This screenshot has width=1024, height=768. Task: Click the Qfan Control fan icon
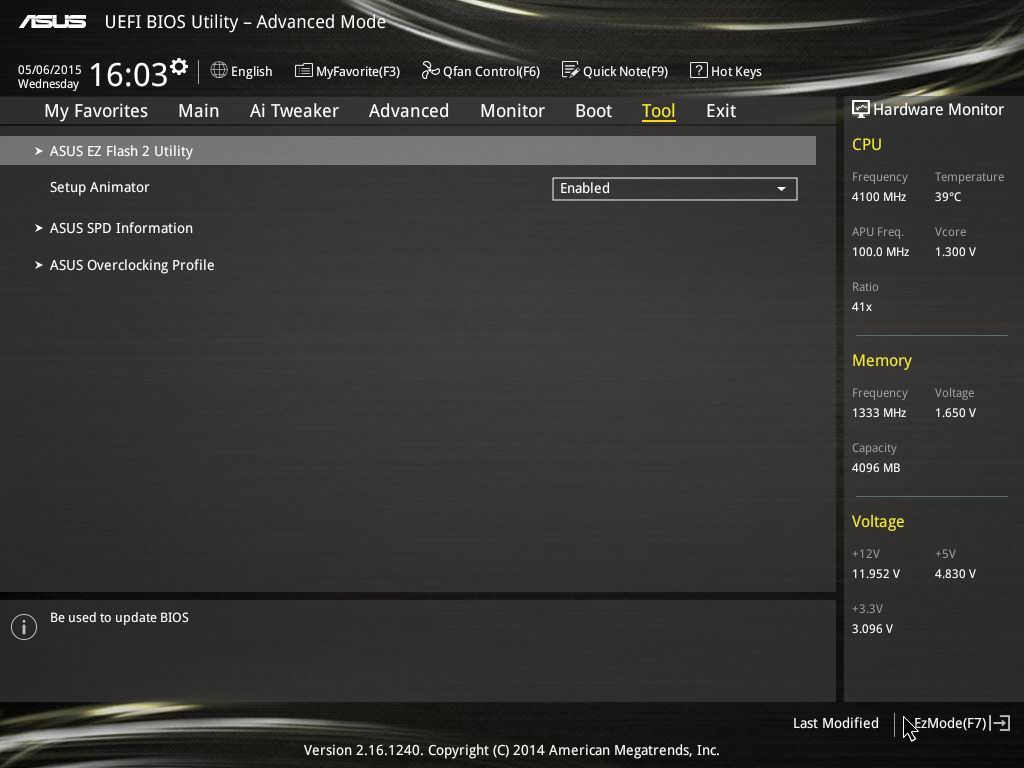coord(430,70)
